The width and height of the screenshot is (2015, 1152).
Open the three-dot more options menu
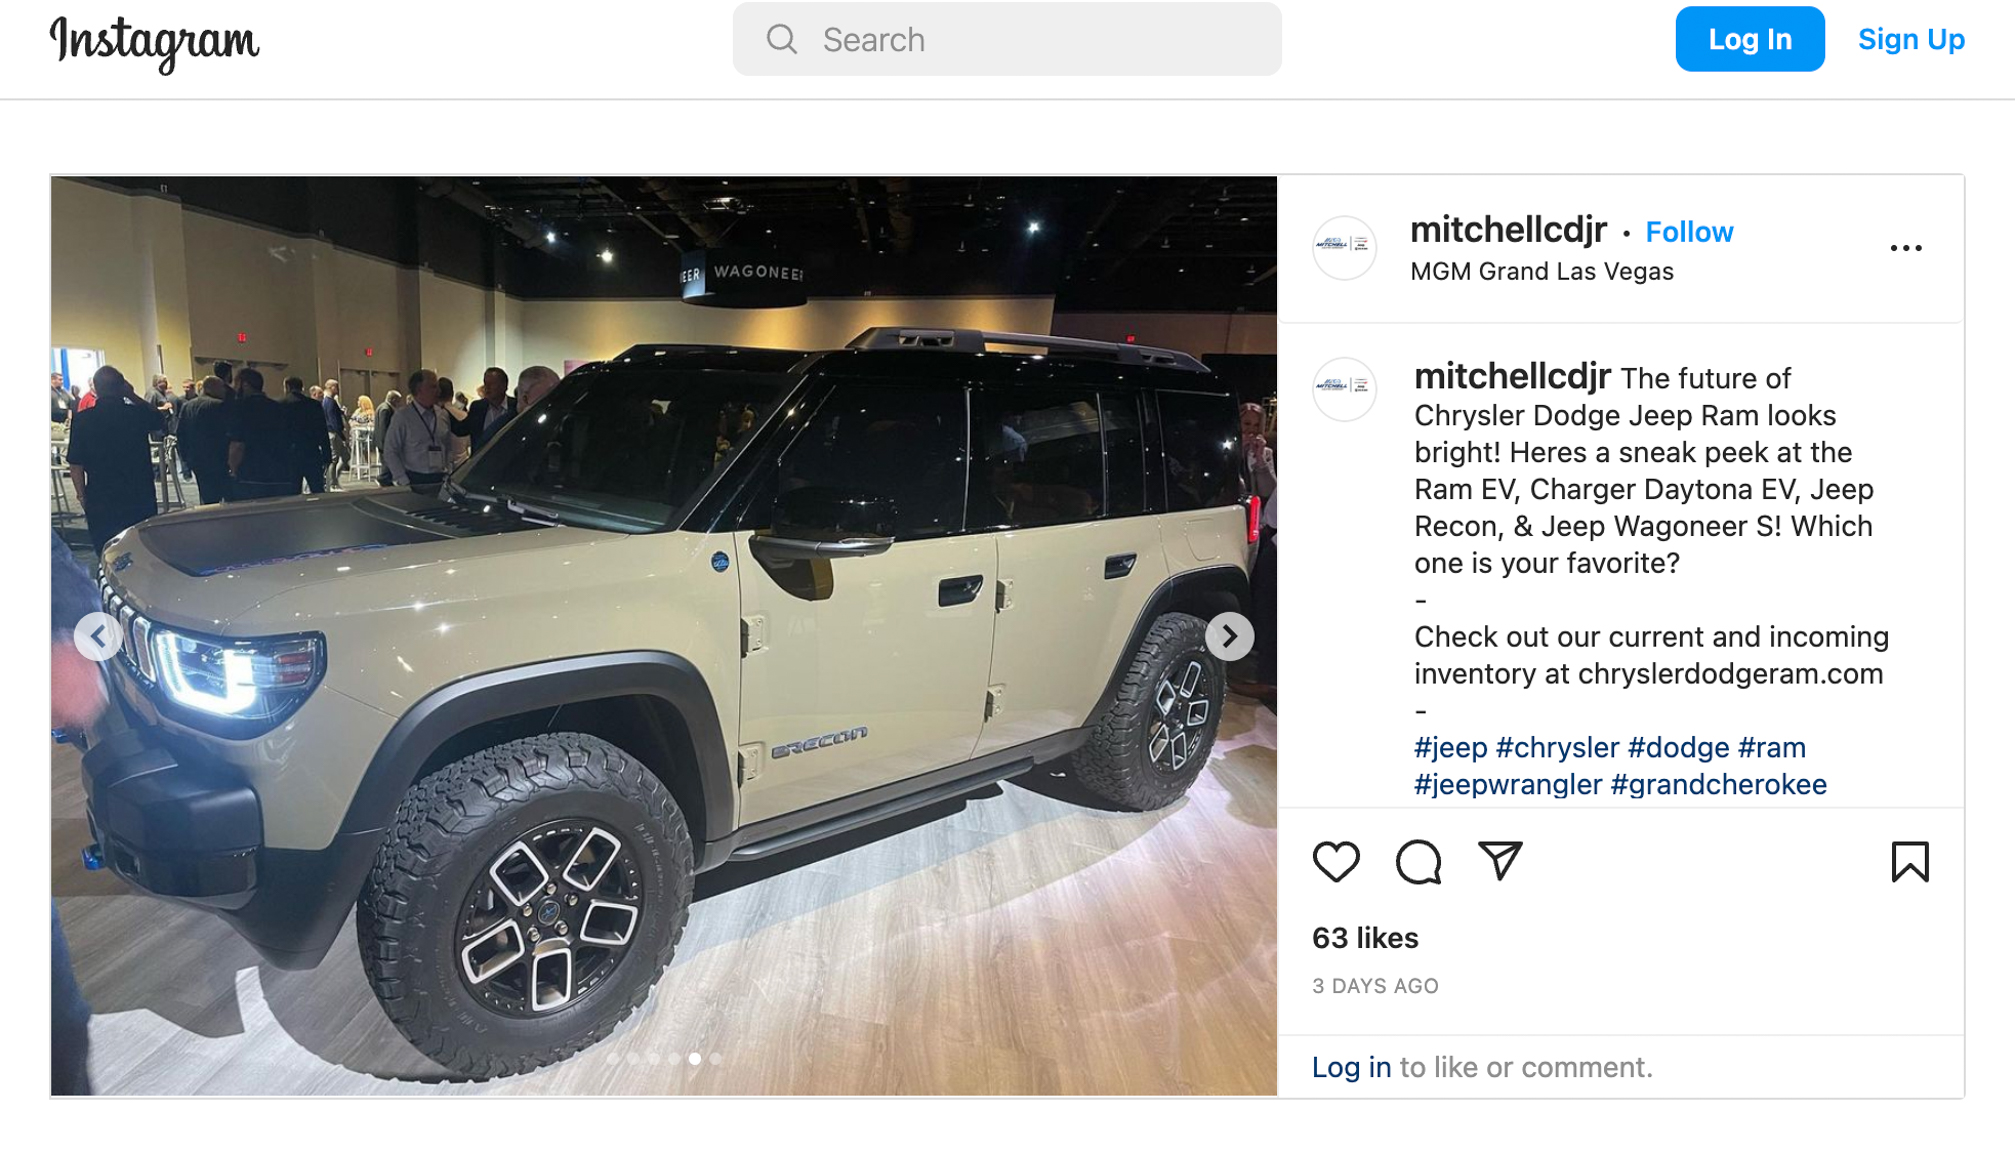(x=1906, y=248)
